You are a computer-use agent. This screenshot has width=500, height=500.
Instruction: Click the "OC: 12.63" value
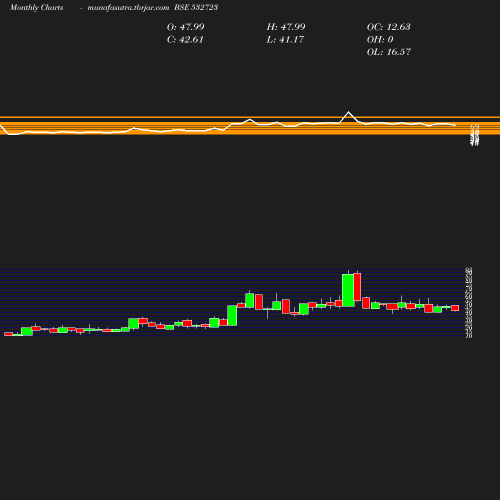tap(389, 27)
